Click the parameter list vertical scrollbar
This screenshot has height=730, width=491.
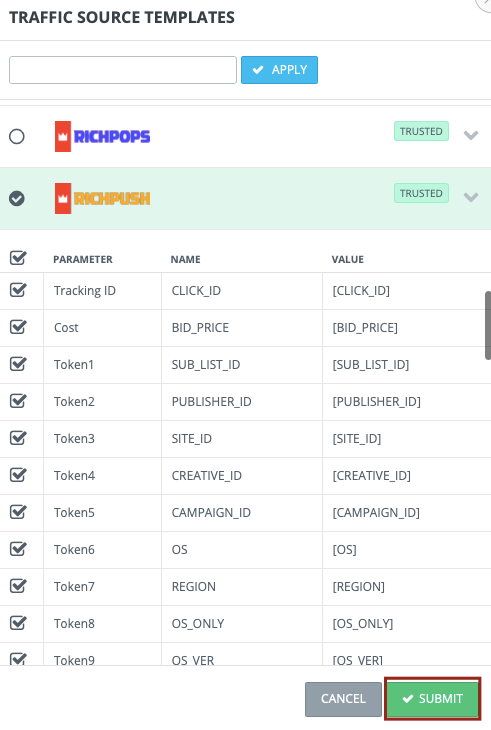488,325
